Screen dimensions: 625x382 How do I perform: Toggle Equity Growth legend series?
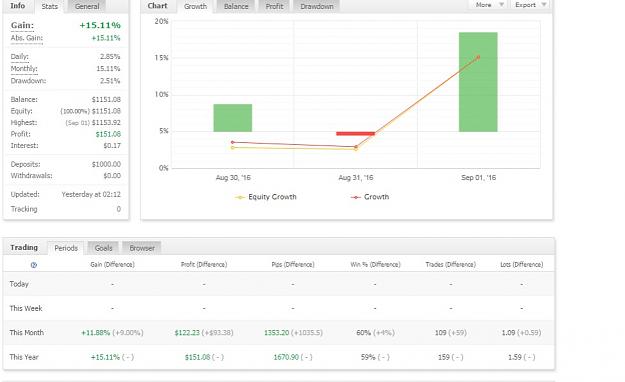pyautogui.click(x=266, y=197)
